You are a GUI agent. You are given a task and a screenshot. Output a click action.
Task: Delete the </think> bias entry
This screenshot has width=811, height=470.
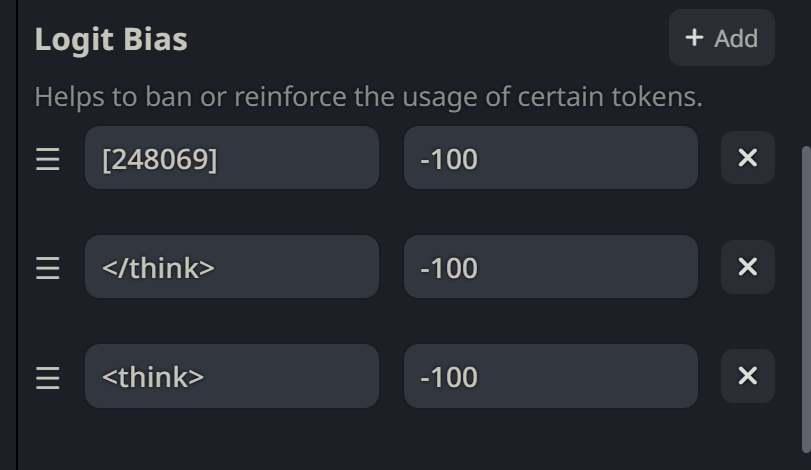747,267
